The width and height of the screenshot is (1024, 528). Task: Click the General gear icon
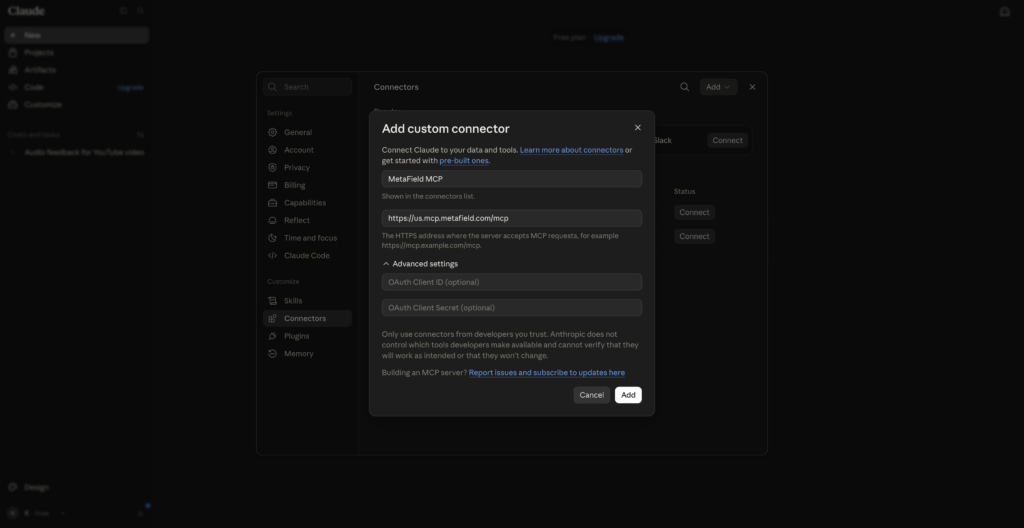coord(272,132)
